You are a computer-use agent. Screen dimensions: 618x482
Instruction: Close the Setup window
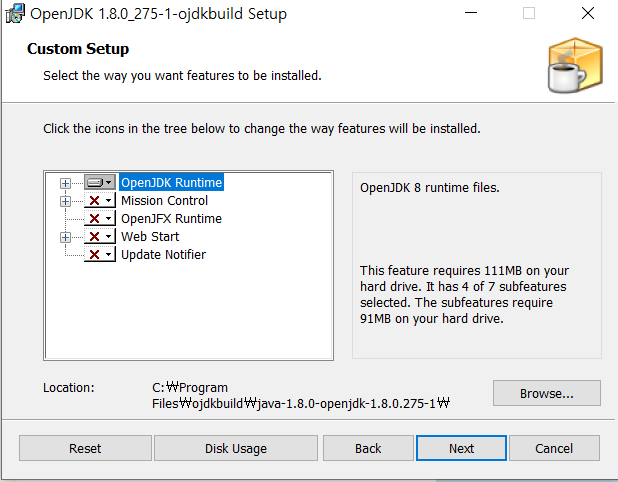coord(588,13)
